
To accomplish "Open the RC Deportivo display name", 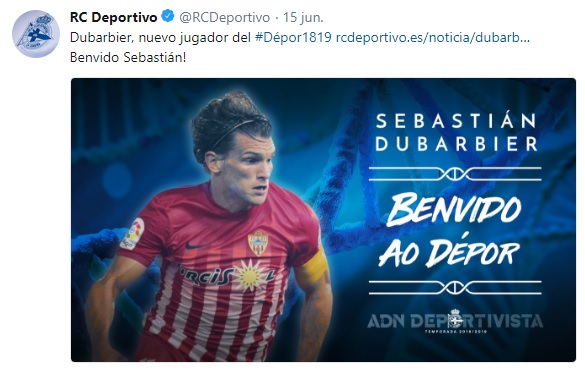I will coord(114,17).
